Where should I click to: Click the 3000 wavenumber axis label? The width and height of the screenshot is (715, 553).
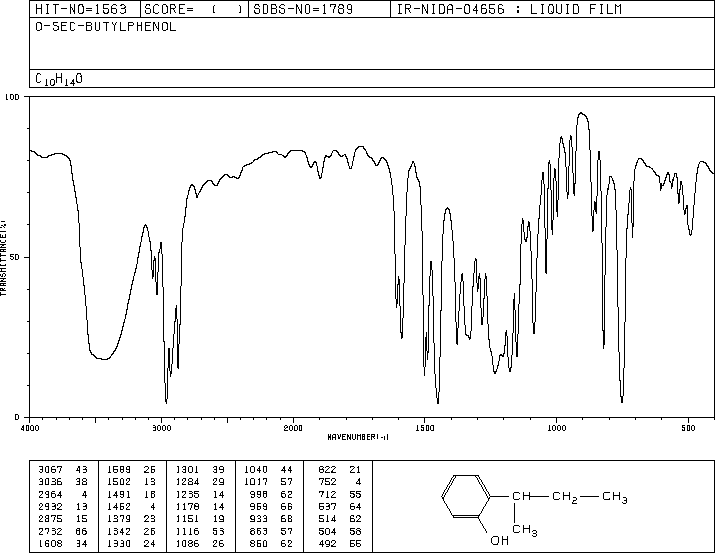click(161, 428)
